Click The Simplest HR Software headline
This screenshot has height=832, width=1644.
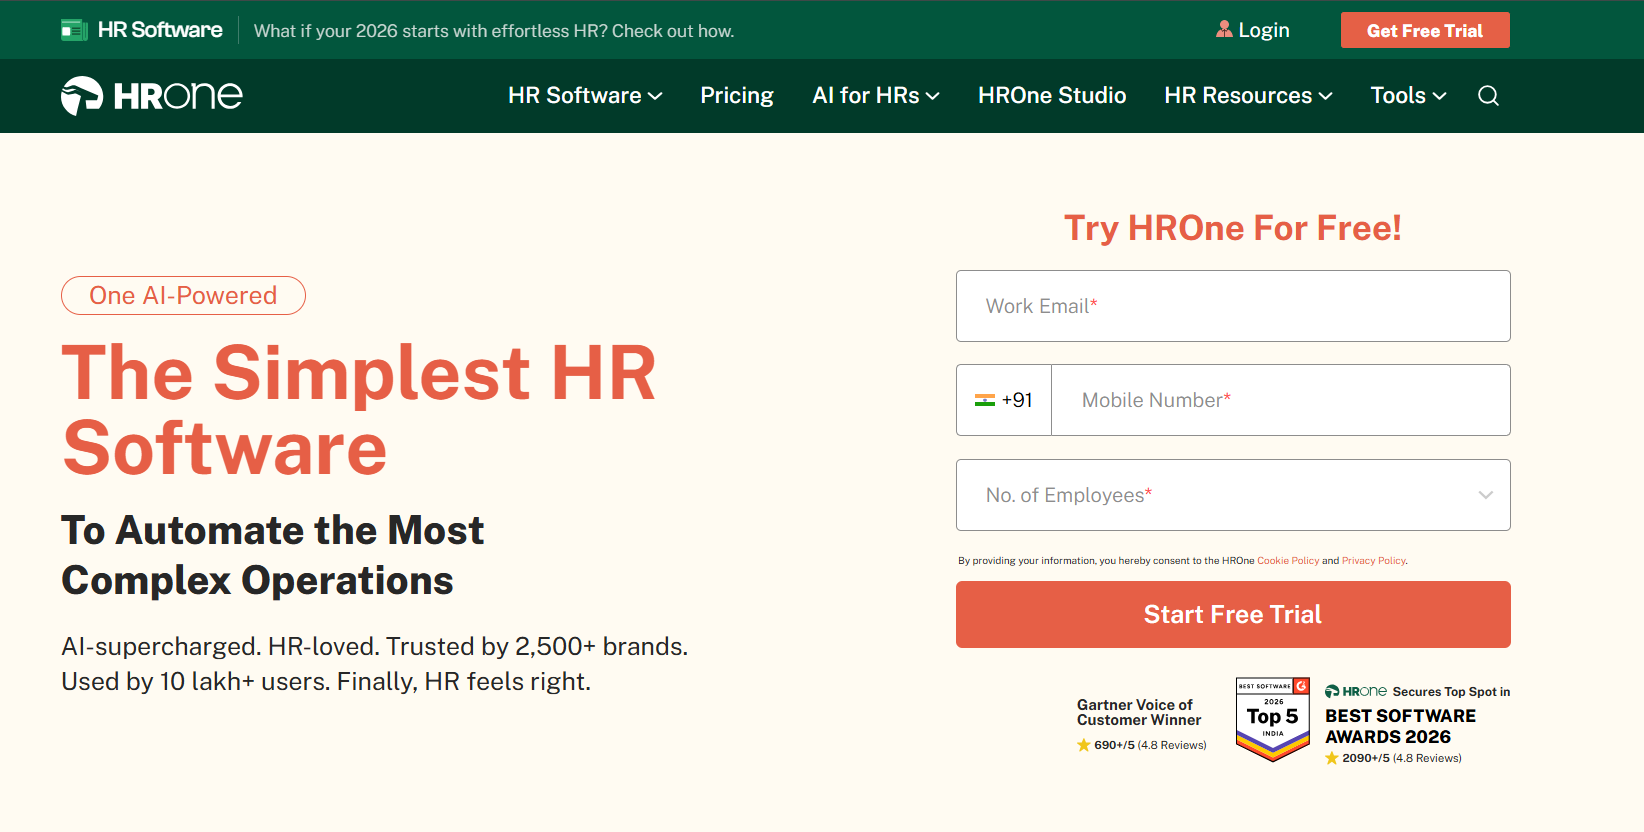pyautogui.click(x=358, y=410)
